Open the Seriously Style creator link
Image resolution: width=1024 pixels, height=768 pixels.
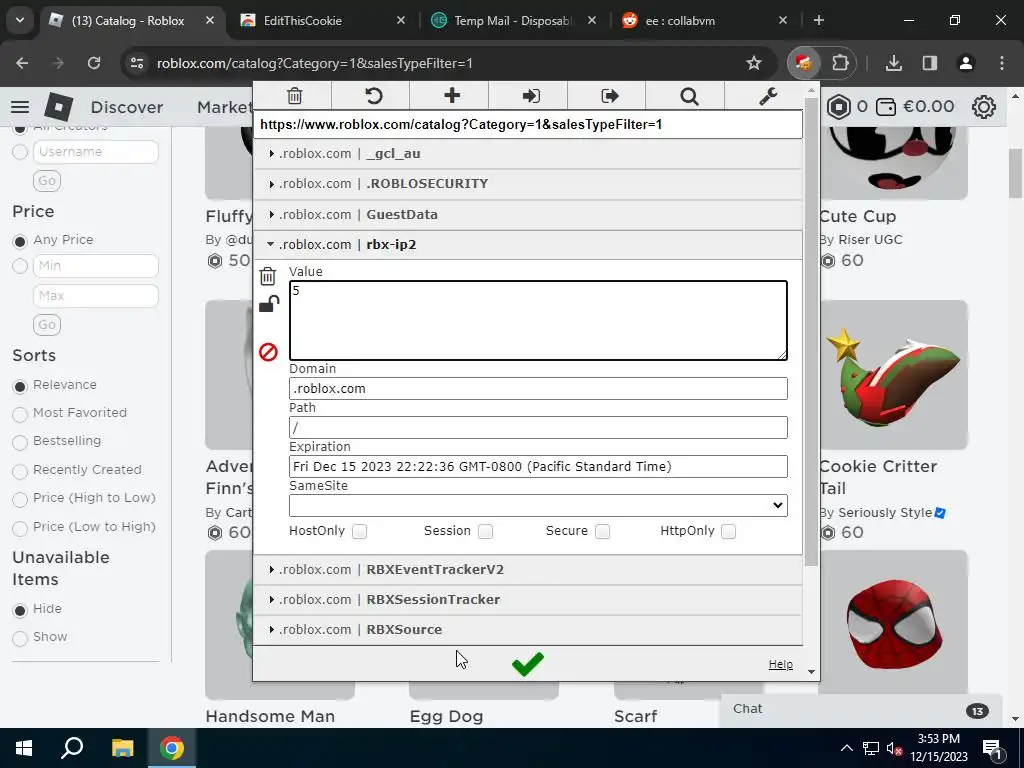(885, 513)
